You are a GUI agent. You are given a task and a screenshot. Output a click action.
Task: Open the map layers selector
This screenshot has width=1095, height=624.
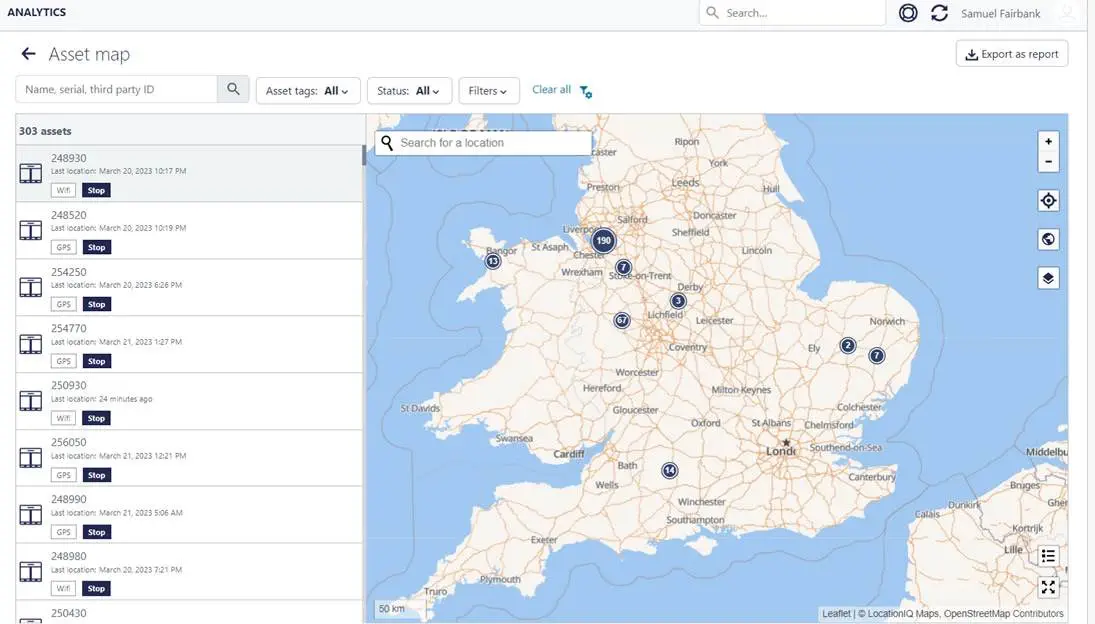1048,278
